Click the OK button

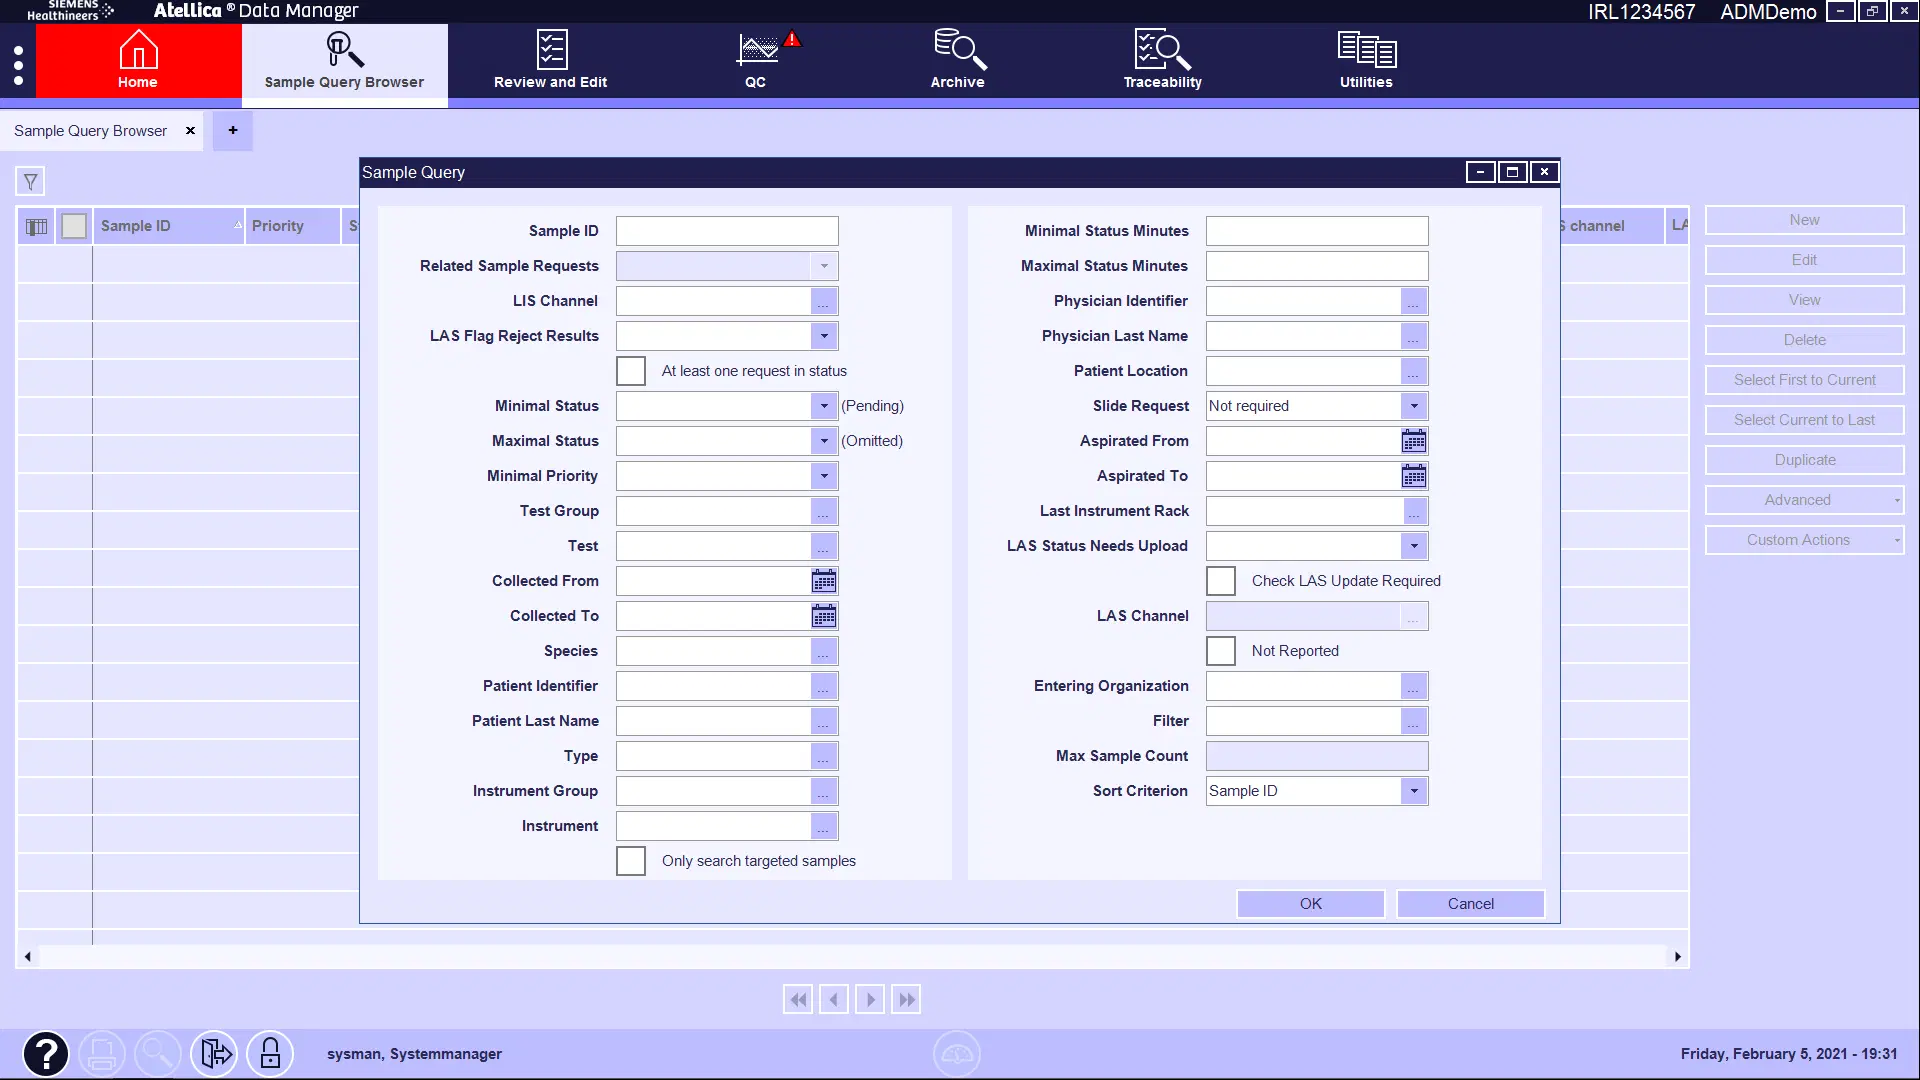coord(1310,903)
